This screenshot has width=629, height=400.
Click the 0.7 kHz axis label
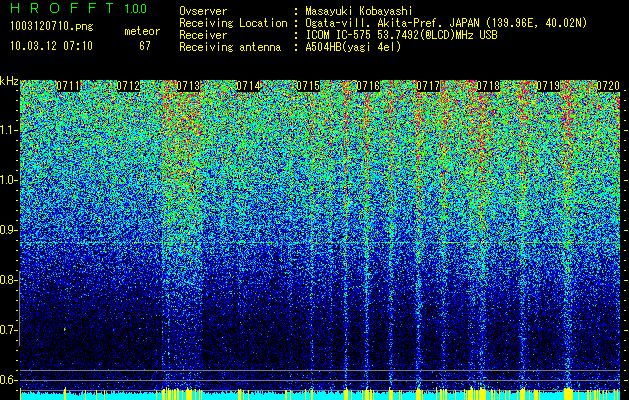(x=8, y=330)
